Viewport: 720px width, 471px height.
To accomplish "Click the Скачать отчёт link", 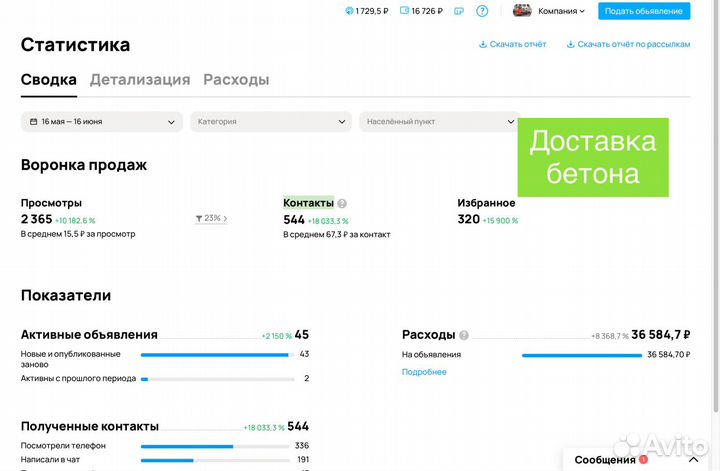I will (513, 44).
